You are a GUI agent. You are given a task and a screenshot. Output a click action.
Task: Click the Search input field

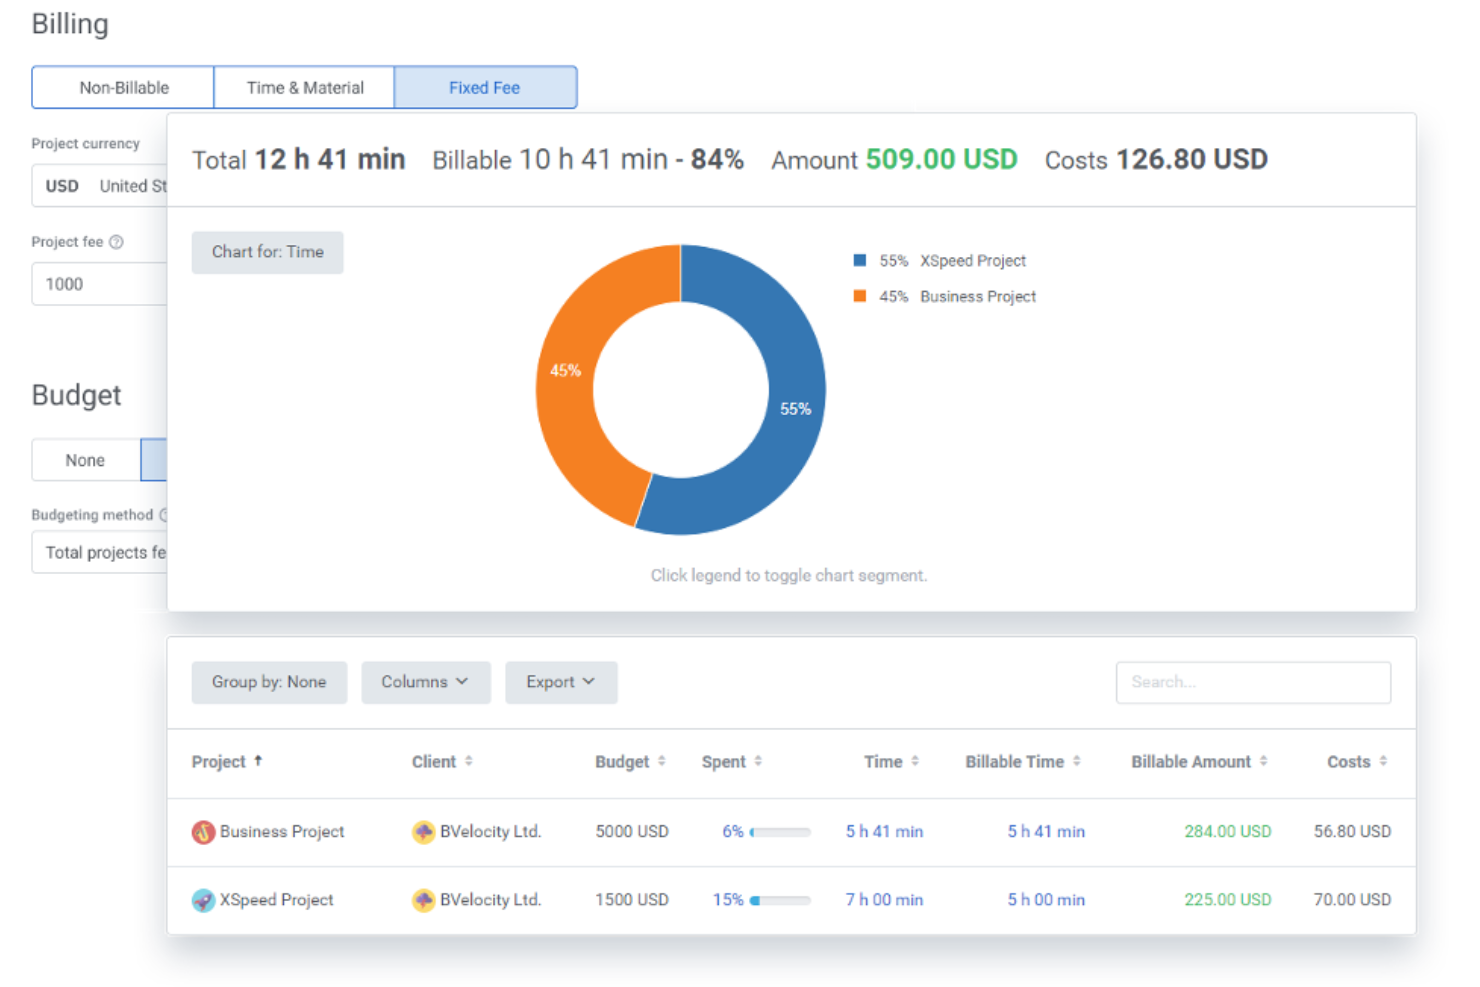pos(1253,682)
